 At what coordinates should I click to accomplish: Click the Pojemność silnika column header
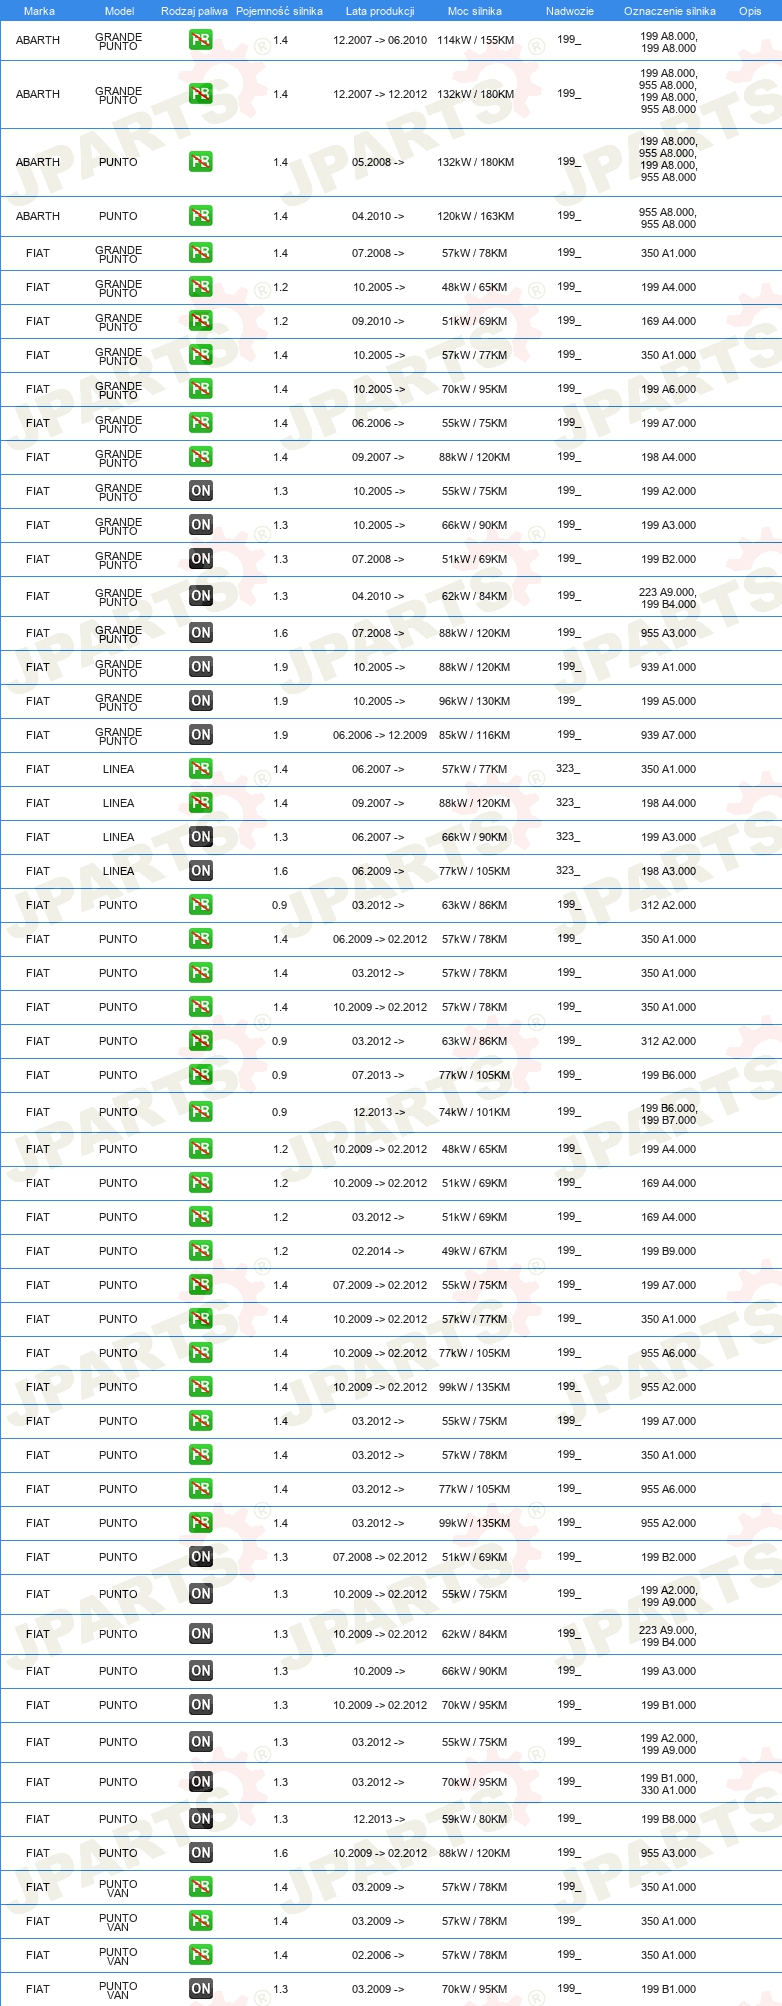click(279, 11)
